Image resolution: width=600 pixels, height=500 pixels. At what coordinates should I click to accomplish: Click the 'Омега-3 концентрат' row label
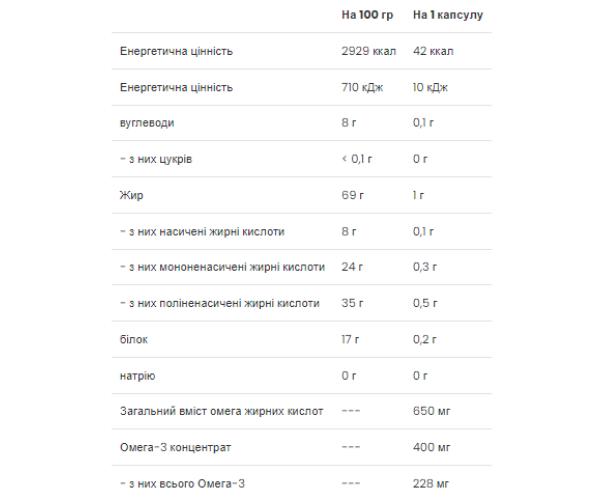(x=175, y=448)
